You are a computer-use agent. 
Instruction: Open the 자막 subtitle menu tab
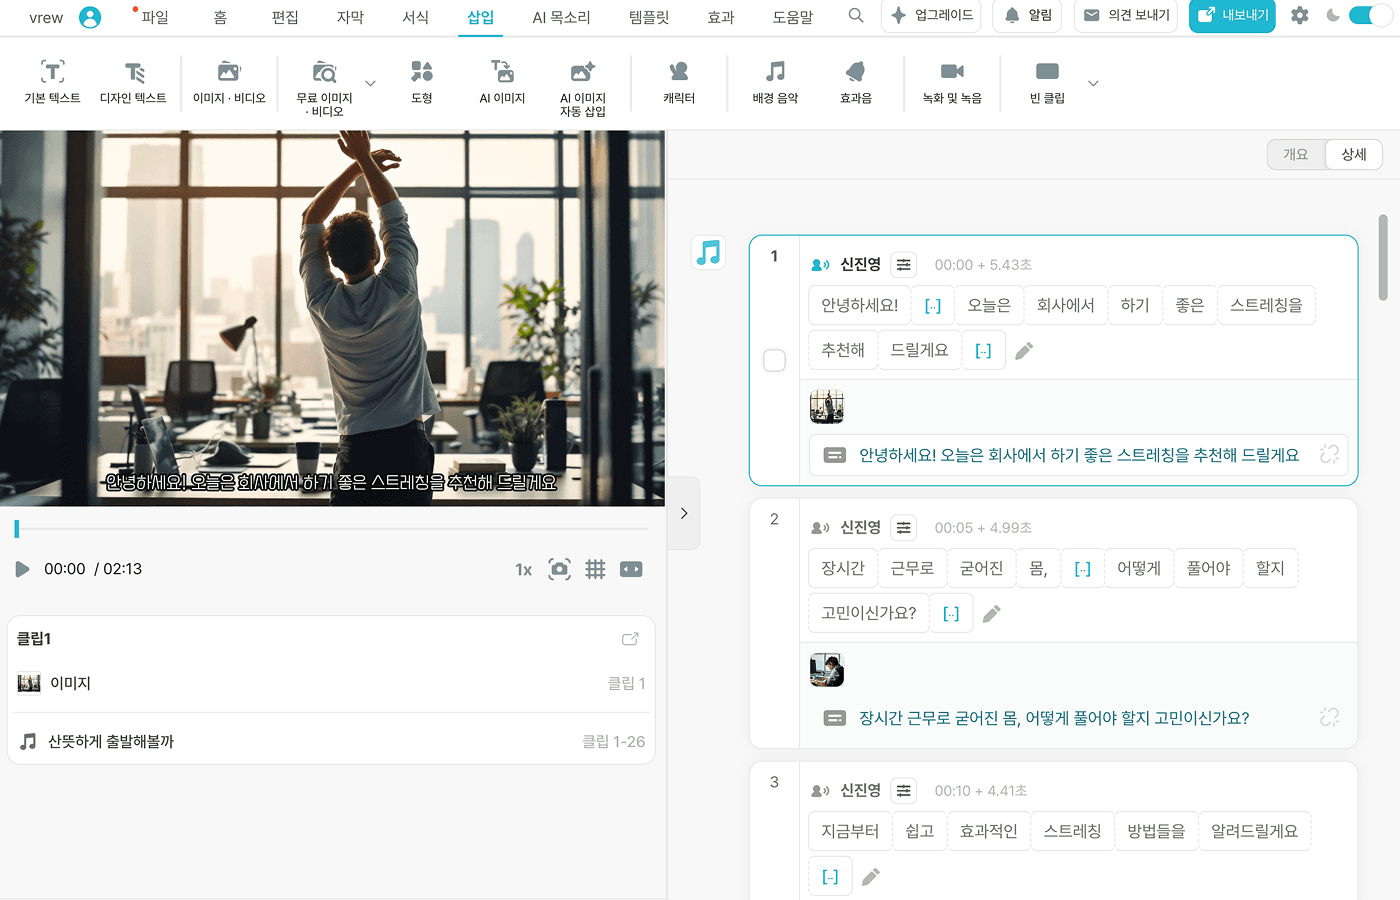pyautogui.click(x=350, y=17)
